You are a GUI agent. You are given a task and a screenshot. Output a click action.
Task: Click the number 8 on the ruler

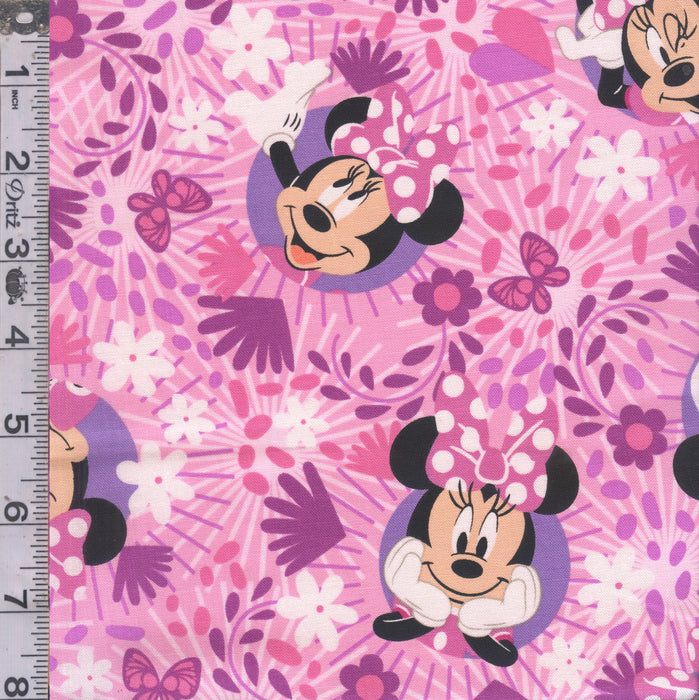pos(17,687)
